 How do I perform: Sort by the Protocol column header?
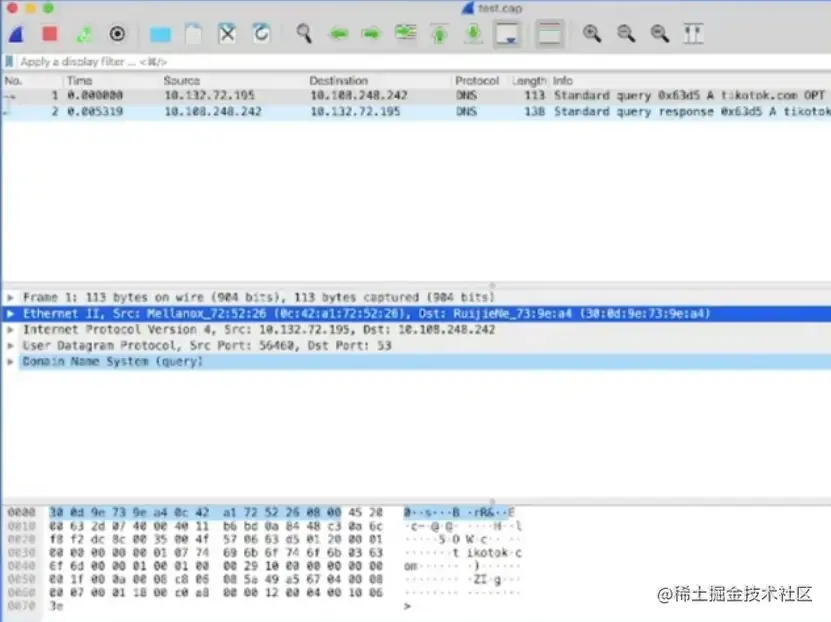(x=480, y=81)
